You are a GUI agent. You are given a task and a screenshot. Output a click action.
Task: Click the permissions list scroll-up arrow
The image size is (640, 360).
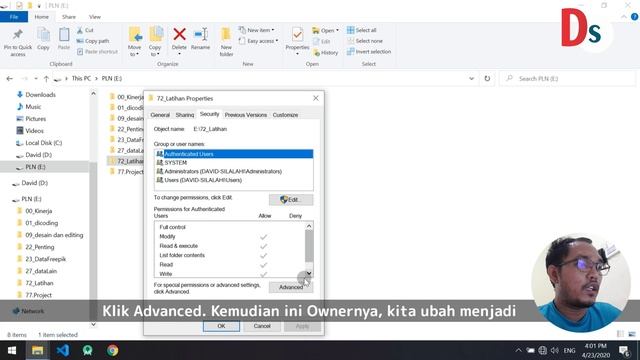coord(309,226)
